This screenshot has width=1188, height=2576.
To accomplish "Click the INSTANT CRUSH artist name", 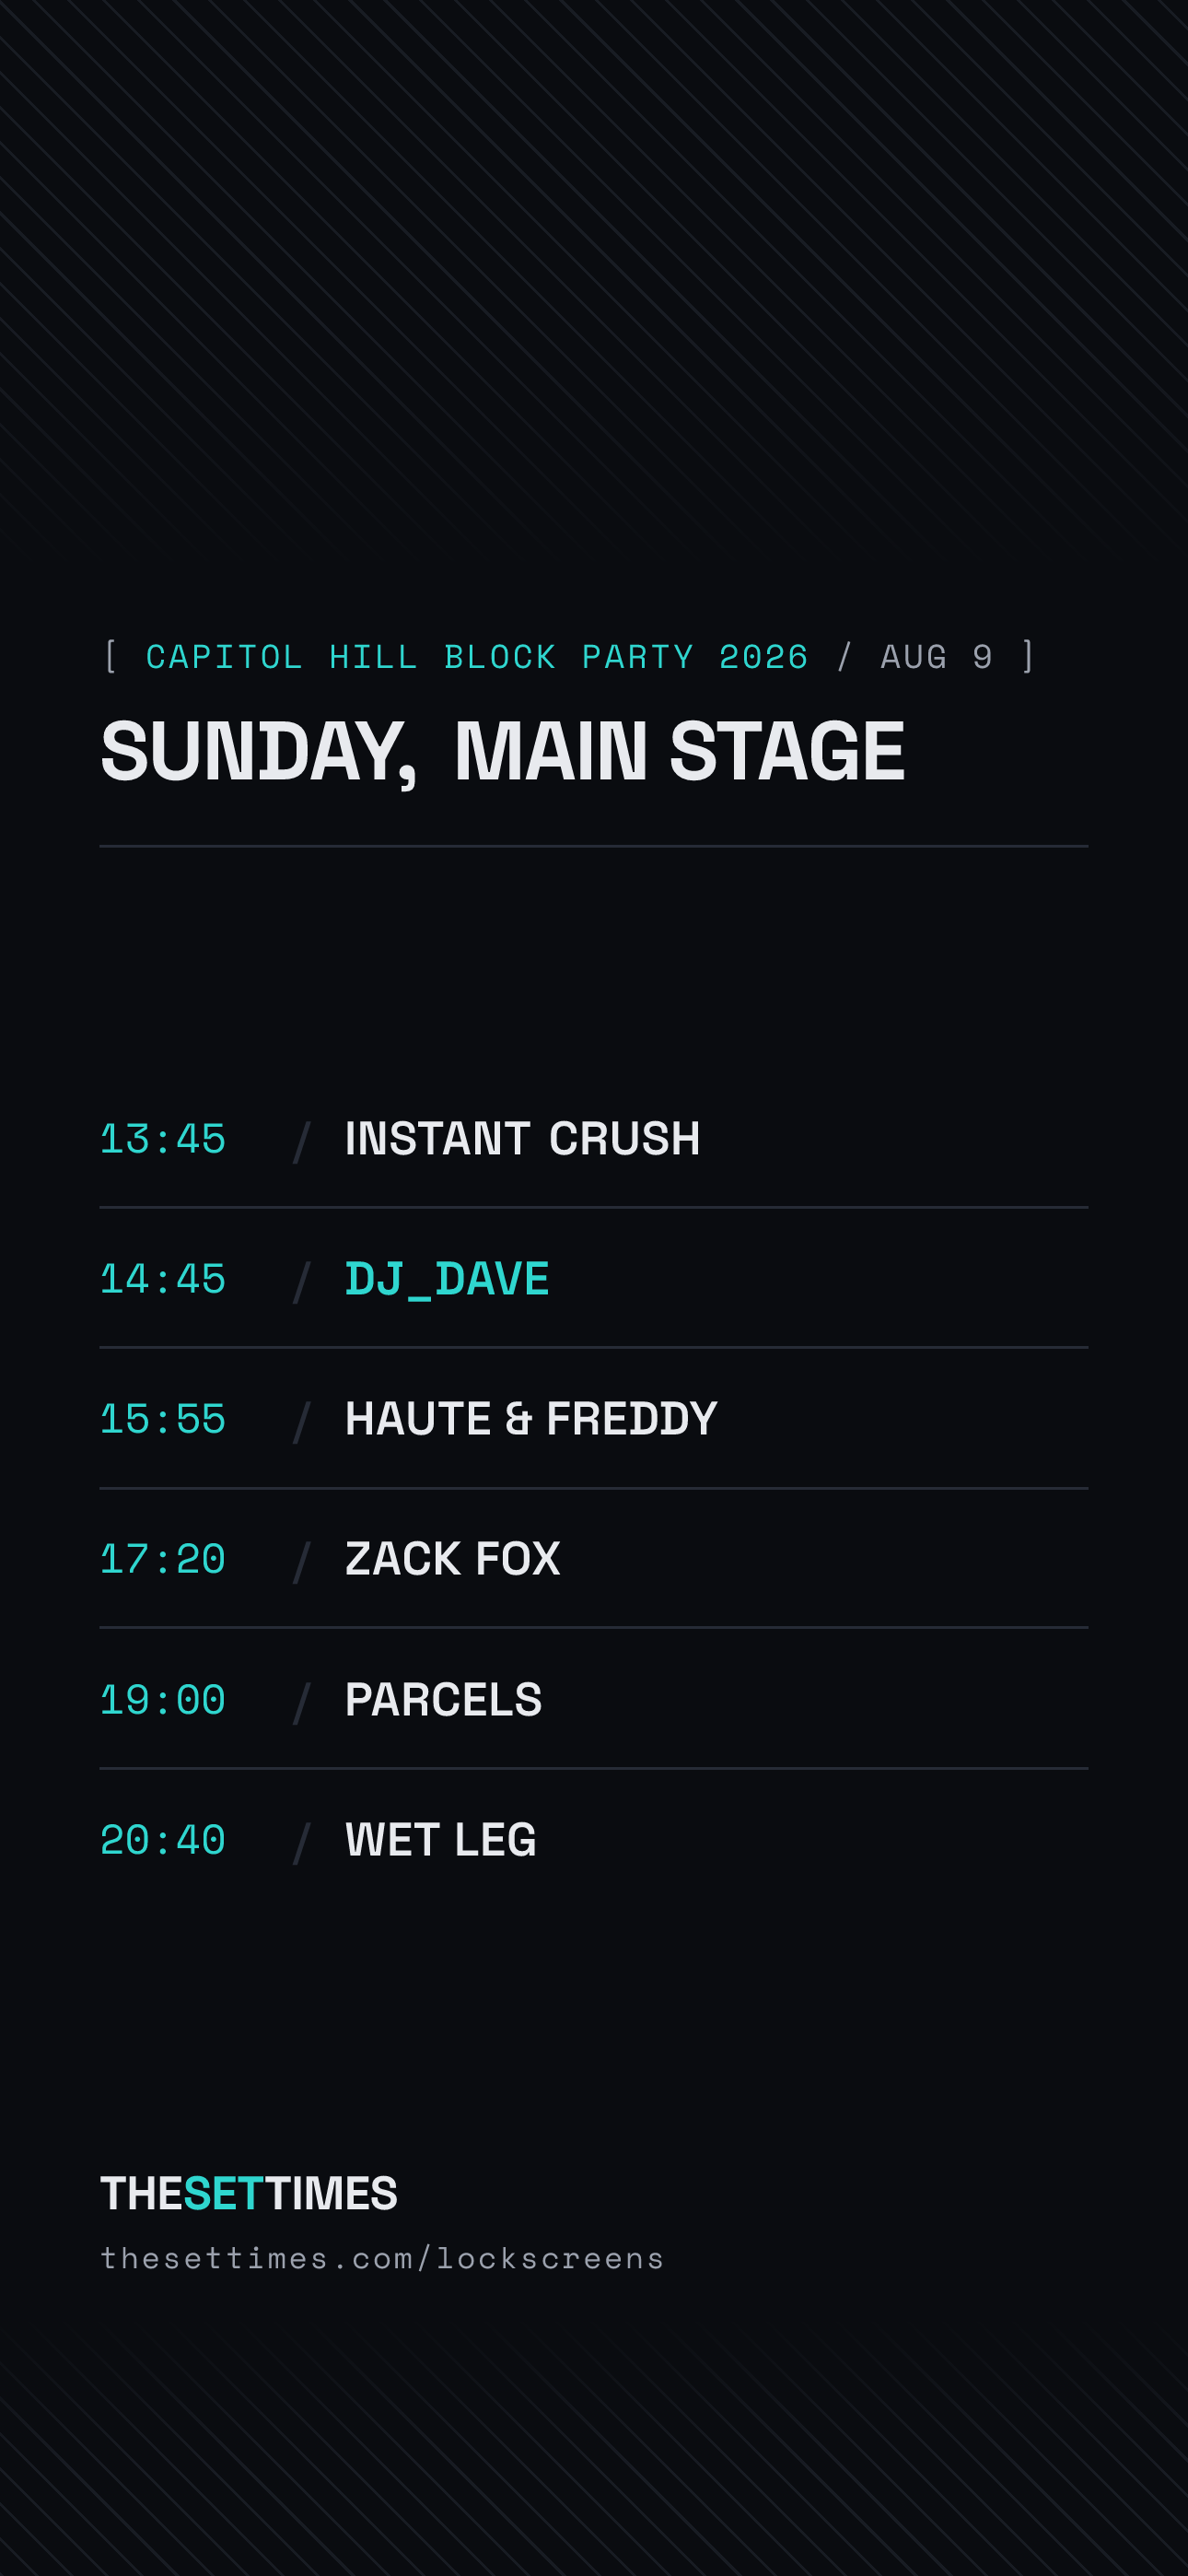I will pyautogui.click(x=523, y=1139).
